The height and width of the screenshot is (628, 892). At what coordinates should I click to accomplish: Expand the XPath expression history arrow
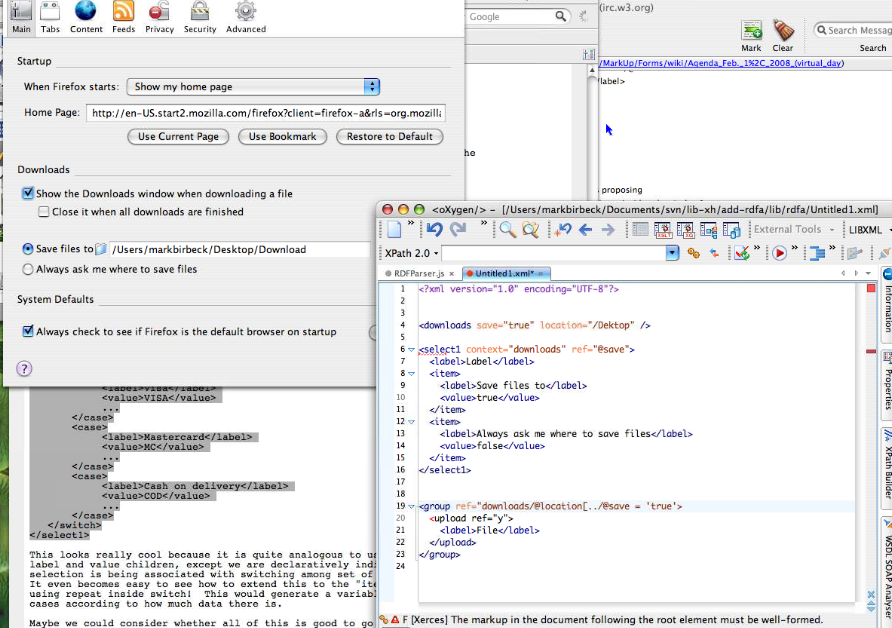coord(672,253)
